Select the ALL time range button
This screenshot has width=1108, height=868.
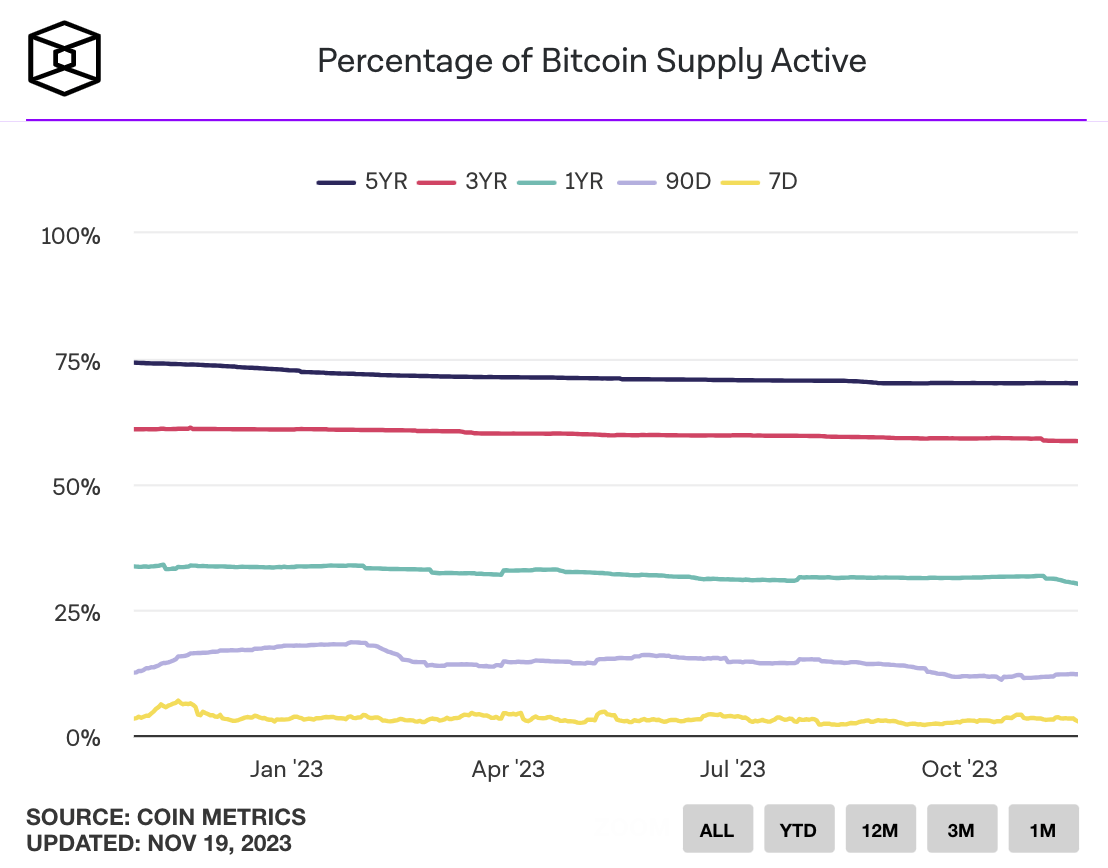pyautogui.click(x=716, y=830)
